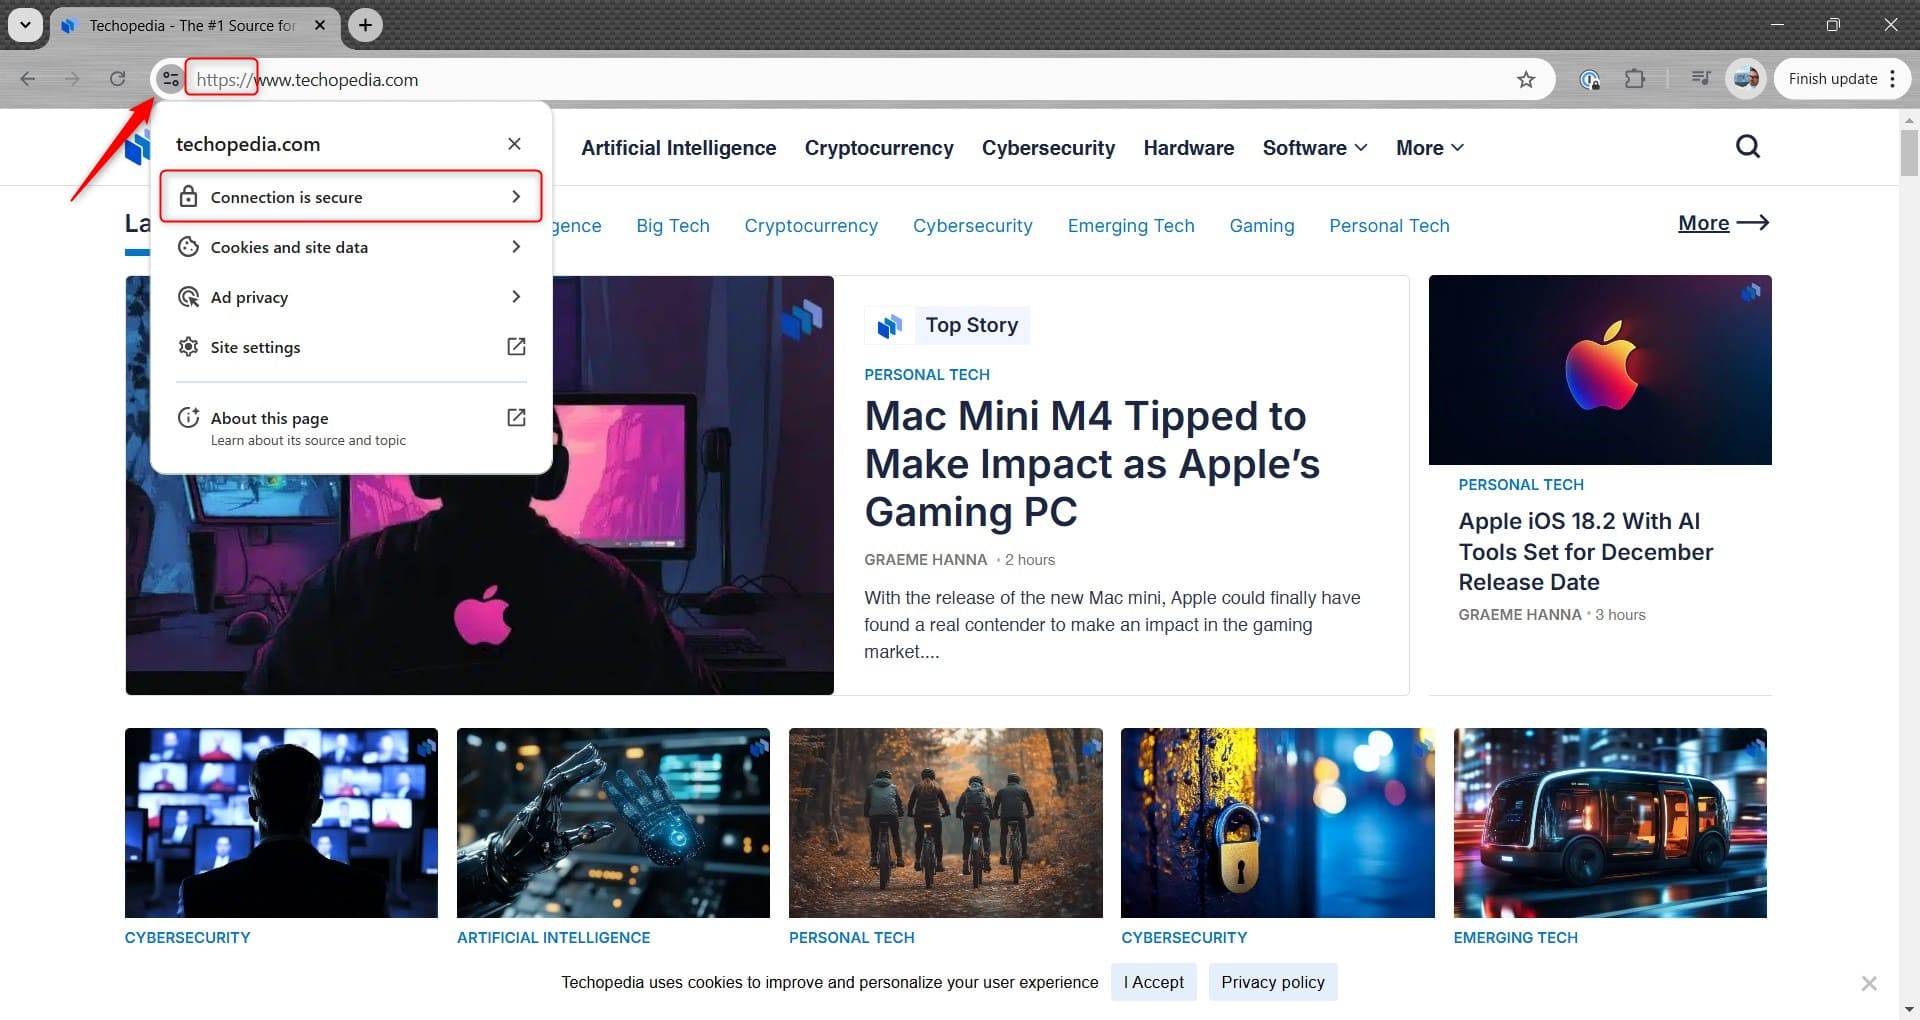
Task: Click the Site settings gear icon
Action: [188, 347]
